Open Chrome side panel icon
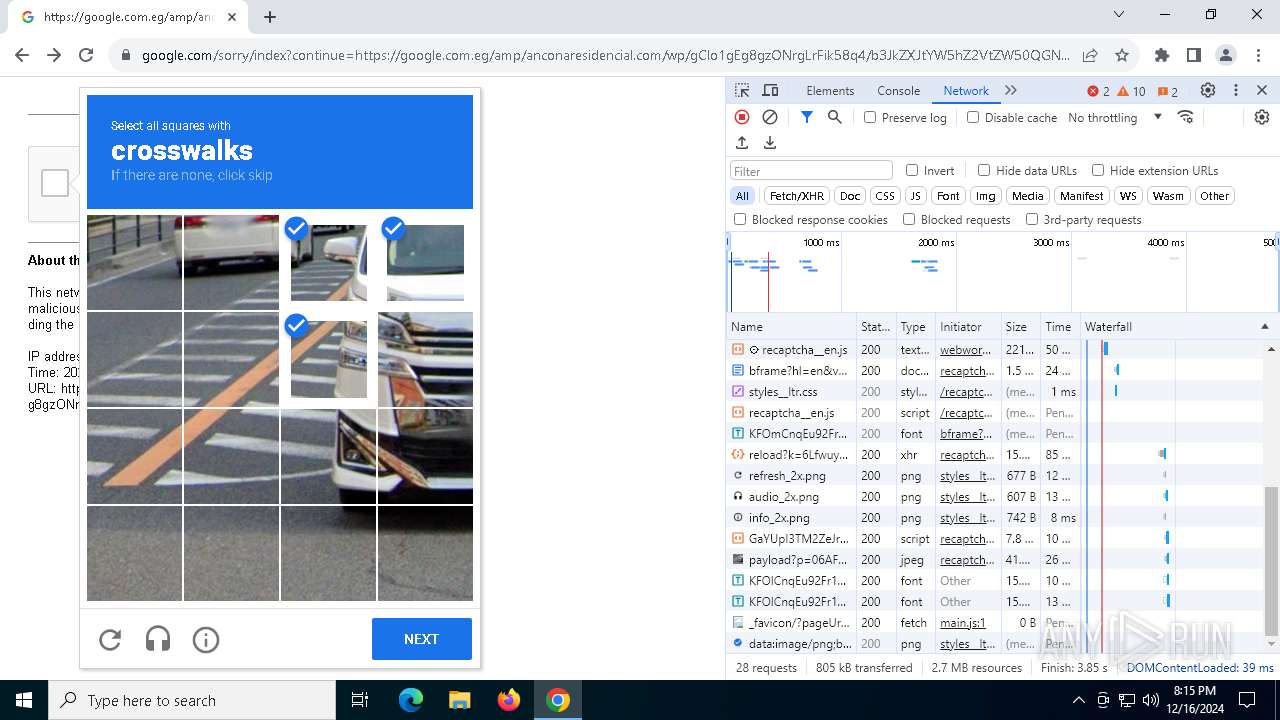This screenshot has width=1280, height=720. click(1194, 55)
